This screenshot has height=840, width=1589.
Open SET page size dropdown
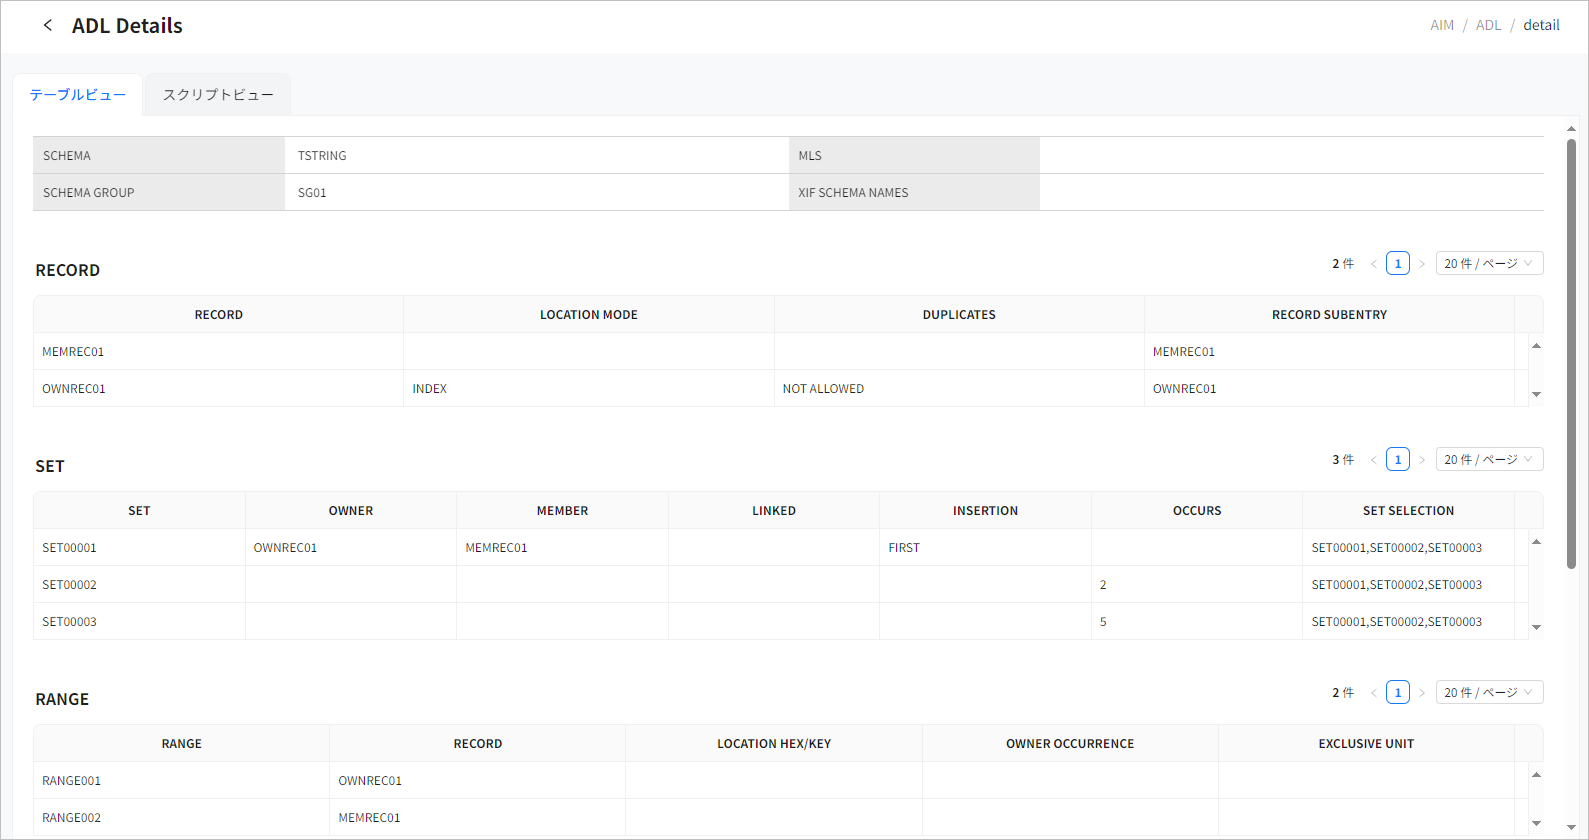pos(1489,460)
